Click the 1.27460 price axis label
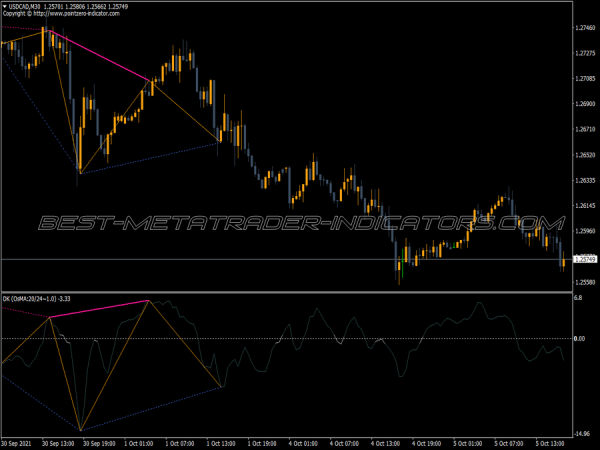This screenshot has width=600, height=450. pos(585,28)
